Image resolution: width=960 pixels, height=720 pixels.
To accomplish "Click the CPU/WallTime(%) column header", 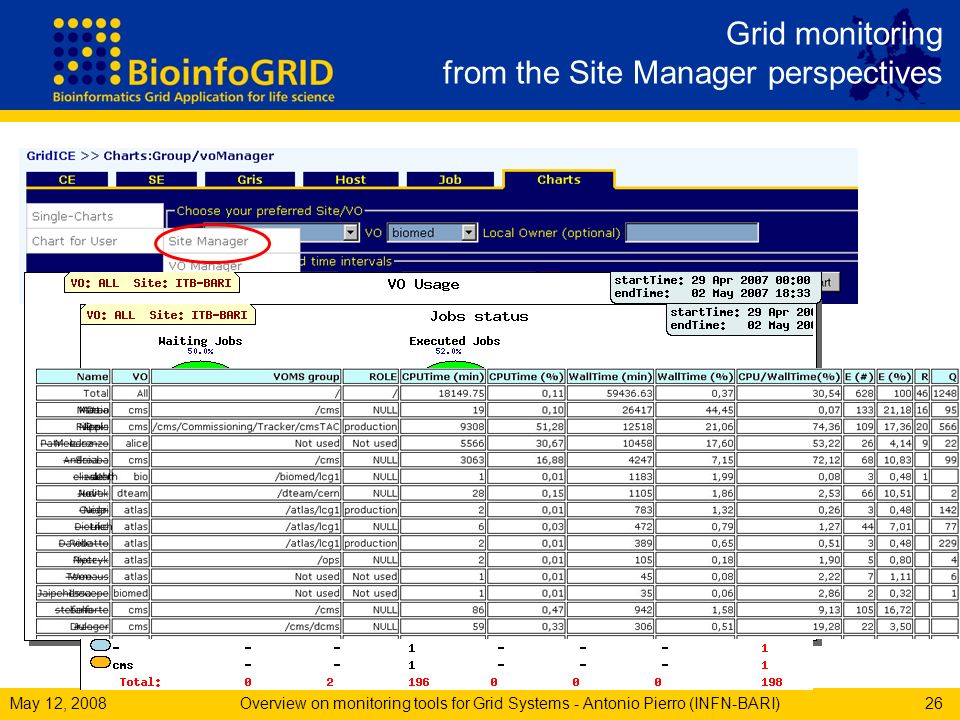I will (789, 377).
